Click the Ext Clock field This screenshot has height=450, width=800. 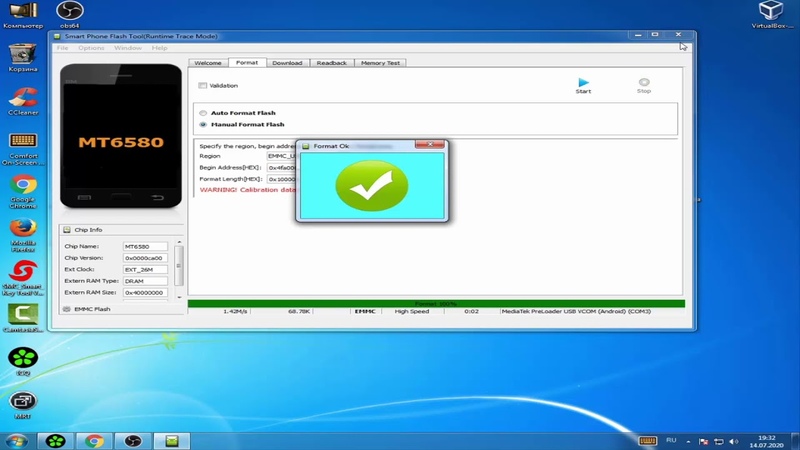pyautogui.click(x=145, y=269)
